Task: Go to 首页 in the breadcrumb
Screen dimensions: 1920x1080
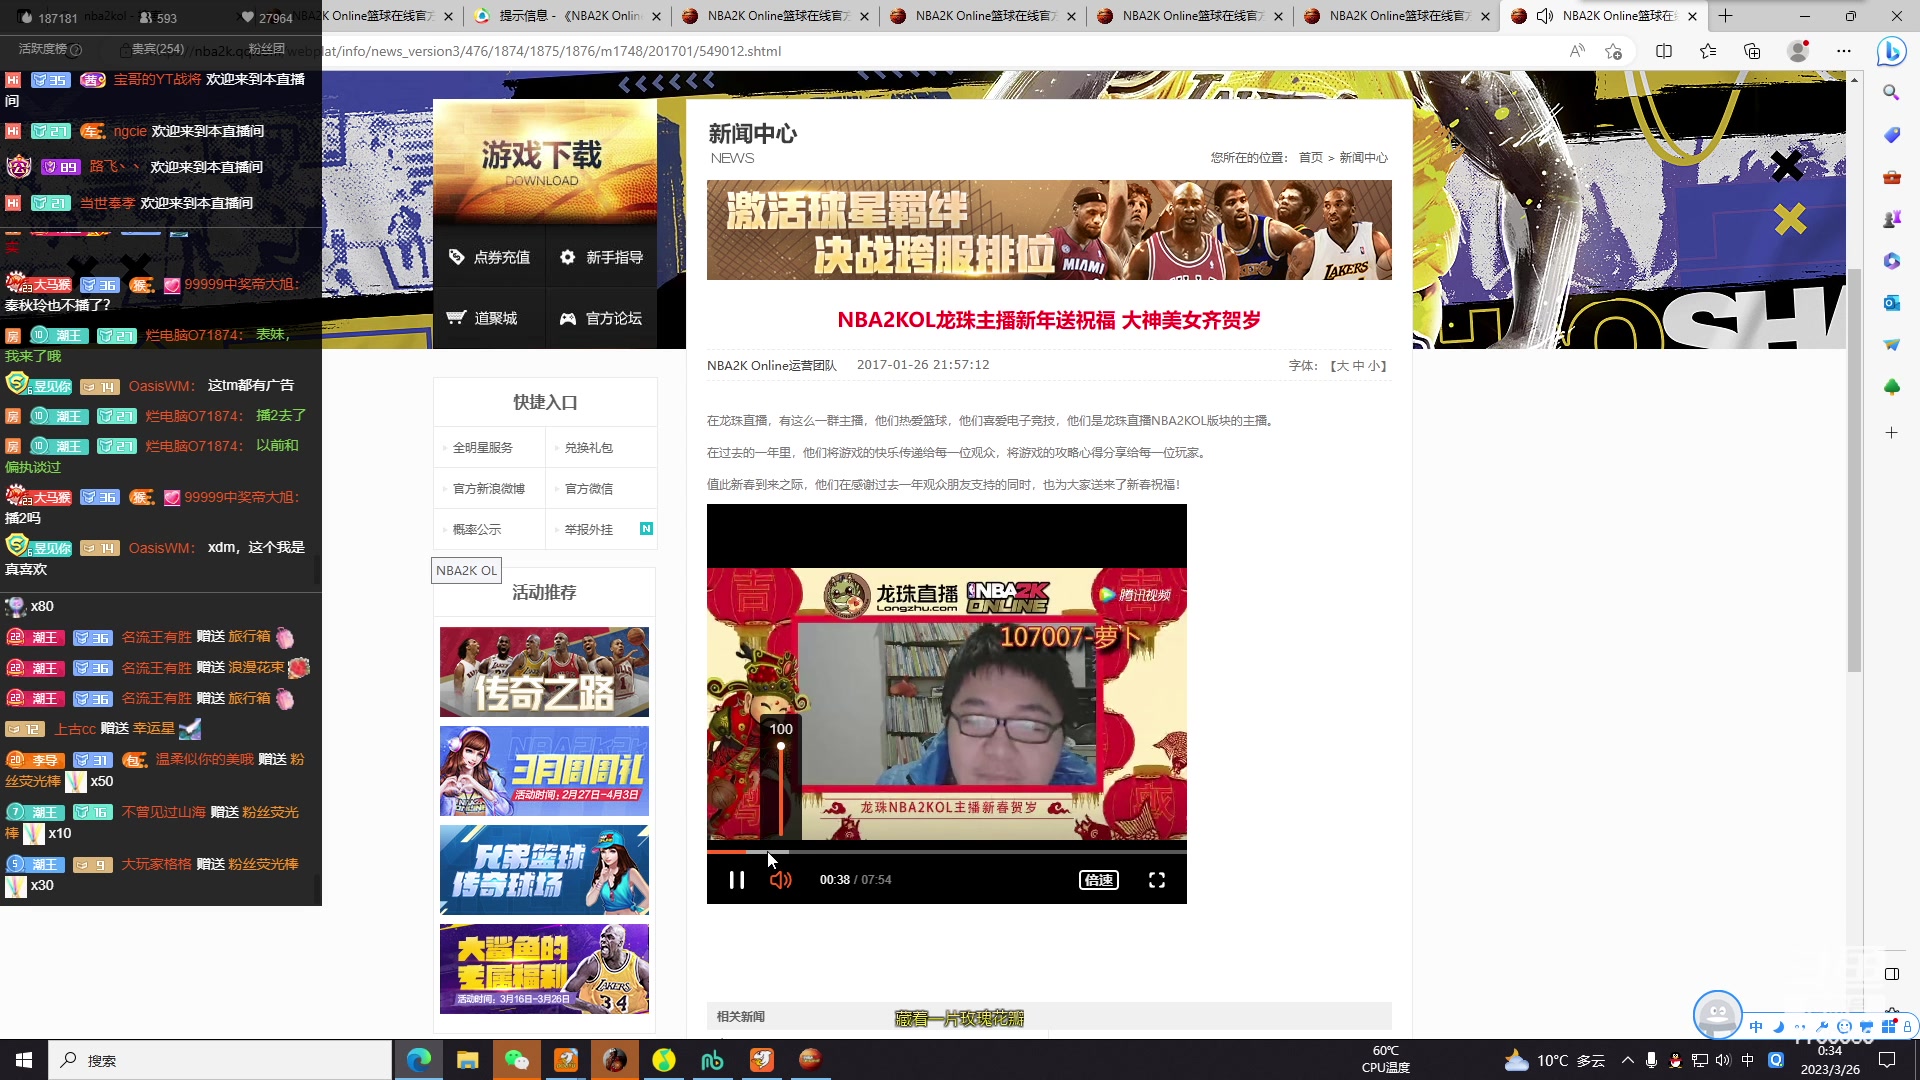Action: (x=1310, y=158)
